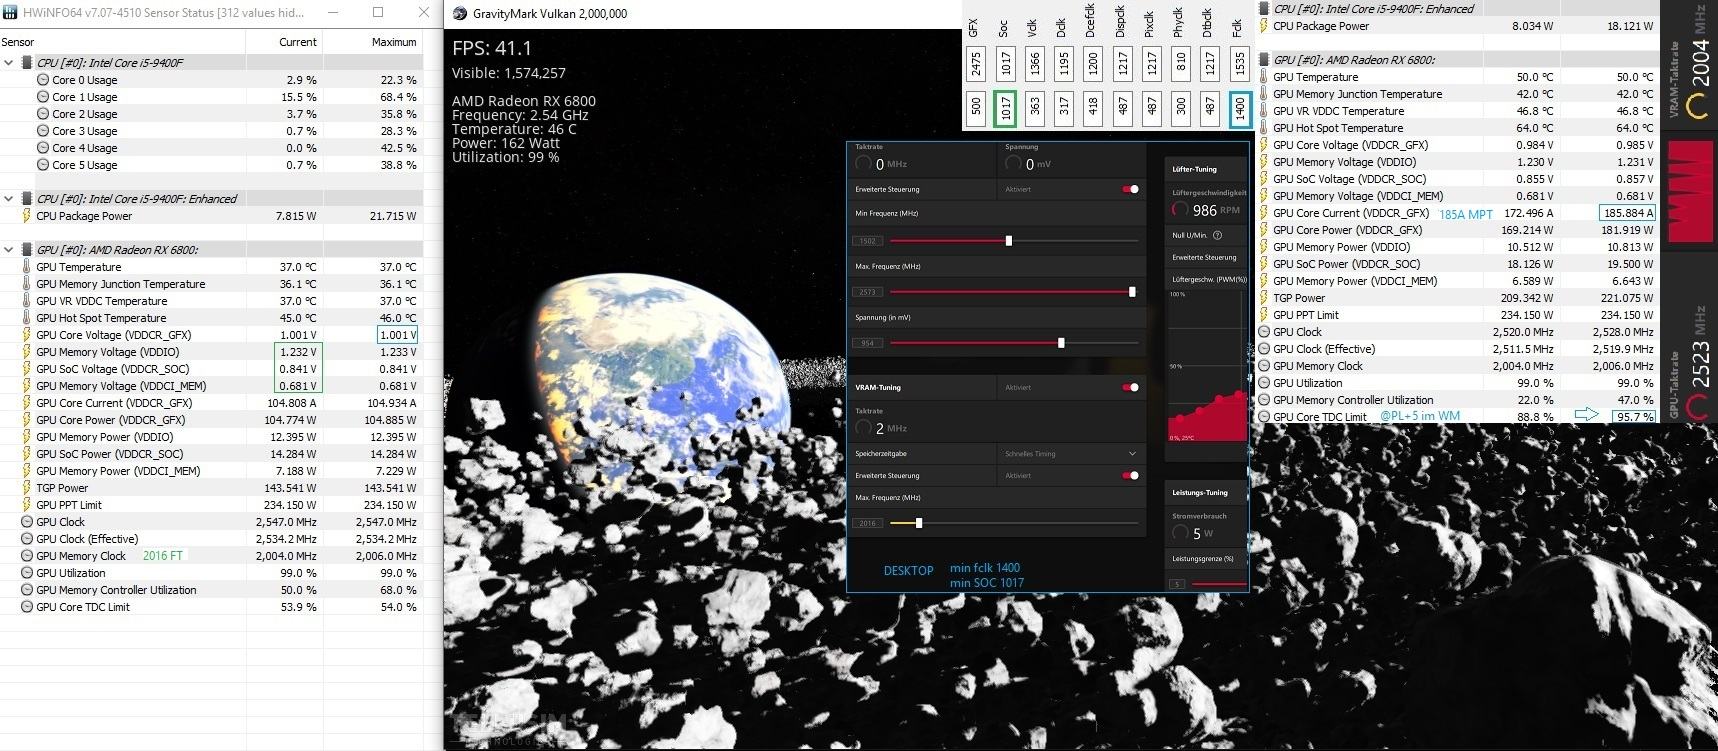Viewport: 1718px width, 751px height.
Task: Collapse the Intel Core i5-9400F: Enhanced group
Action: (9, 199)
